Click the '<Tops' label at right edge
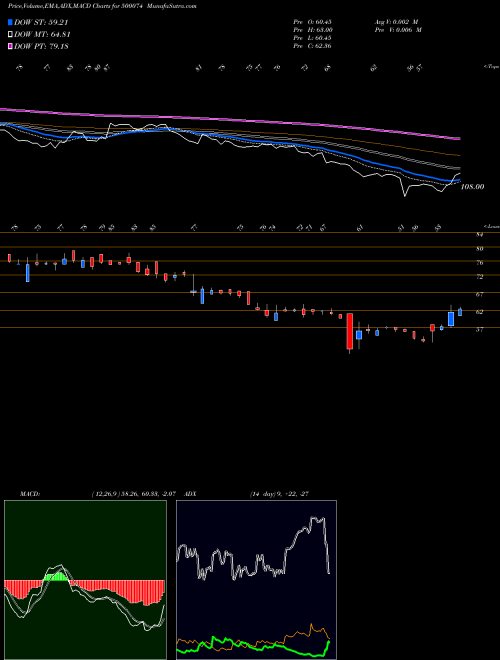500x660 pixels. (x=491, y=67)
